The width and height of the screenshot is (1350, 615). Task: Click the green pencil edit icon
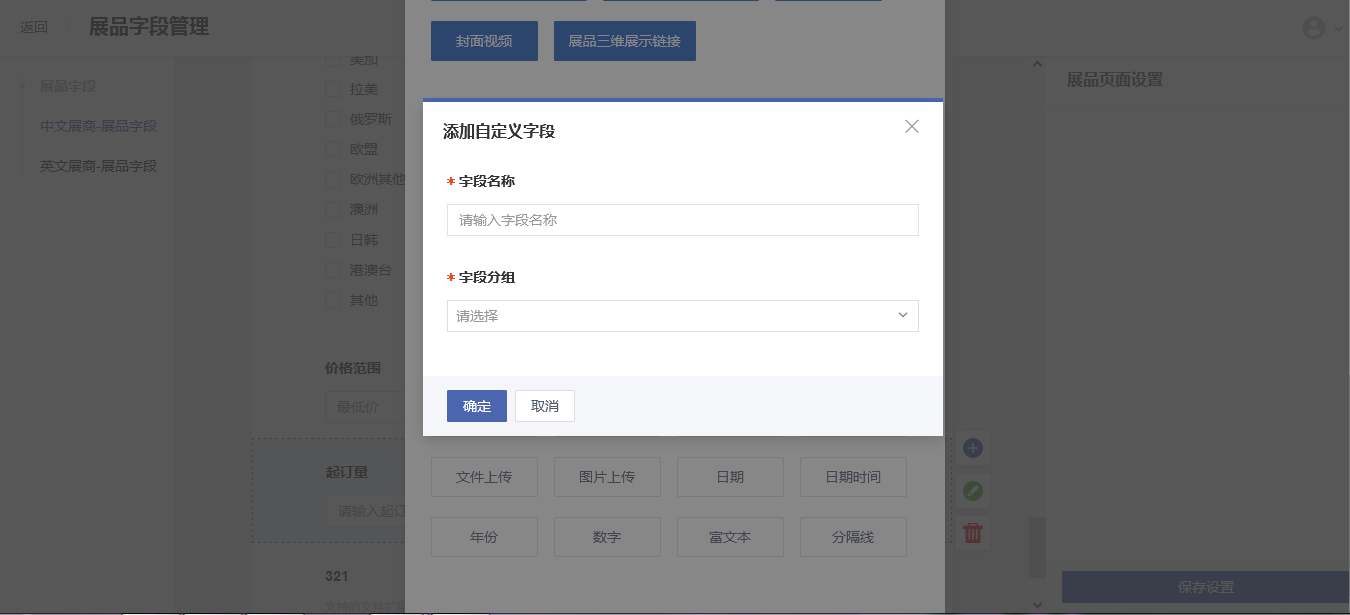coord(973,491)
